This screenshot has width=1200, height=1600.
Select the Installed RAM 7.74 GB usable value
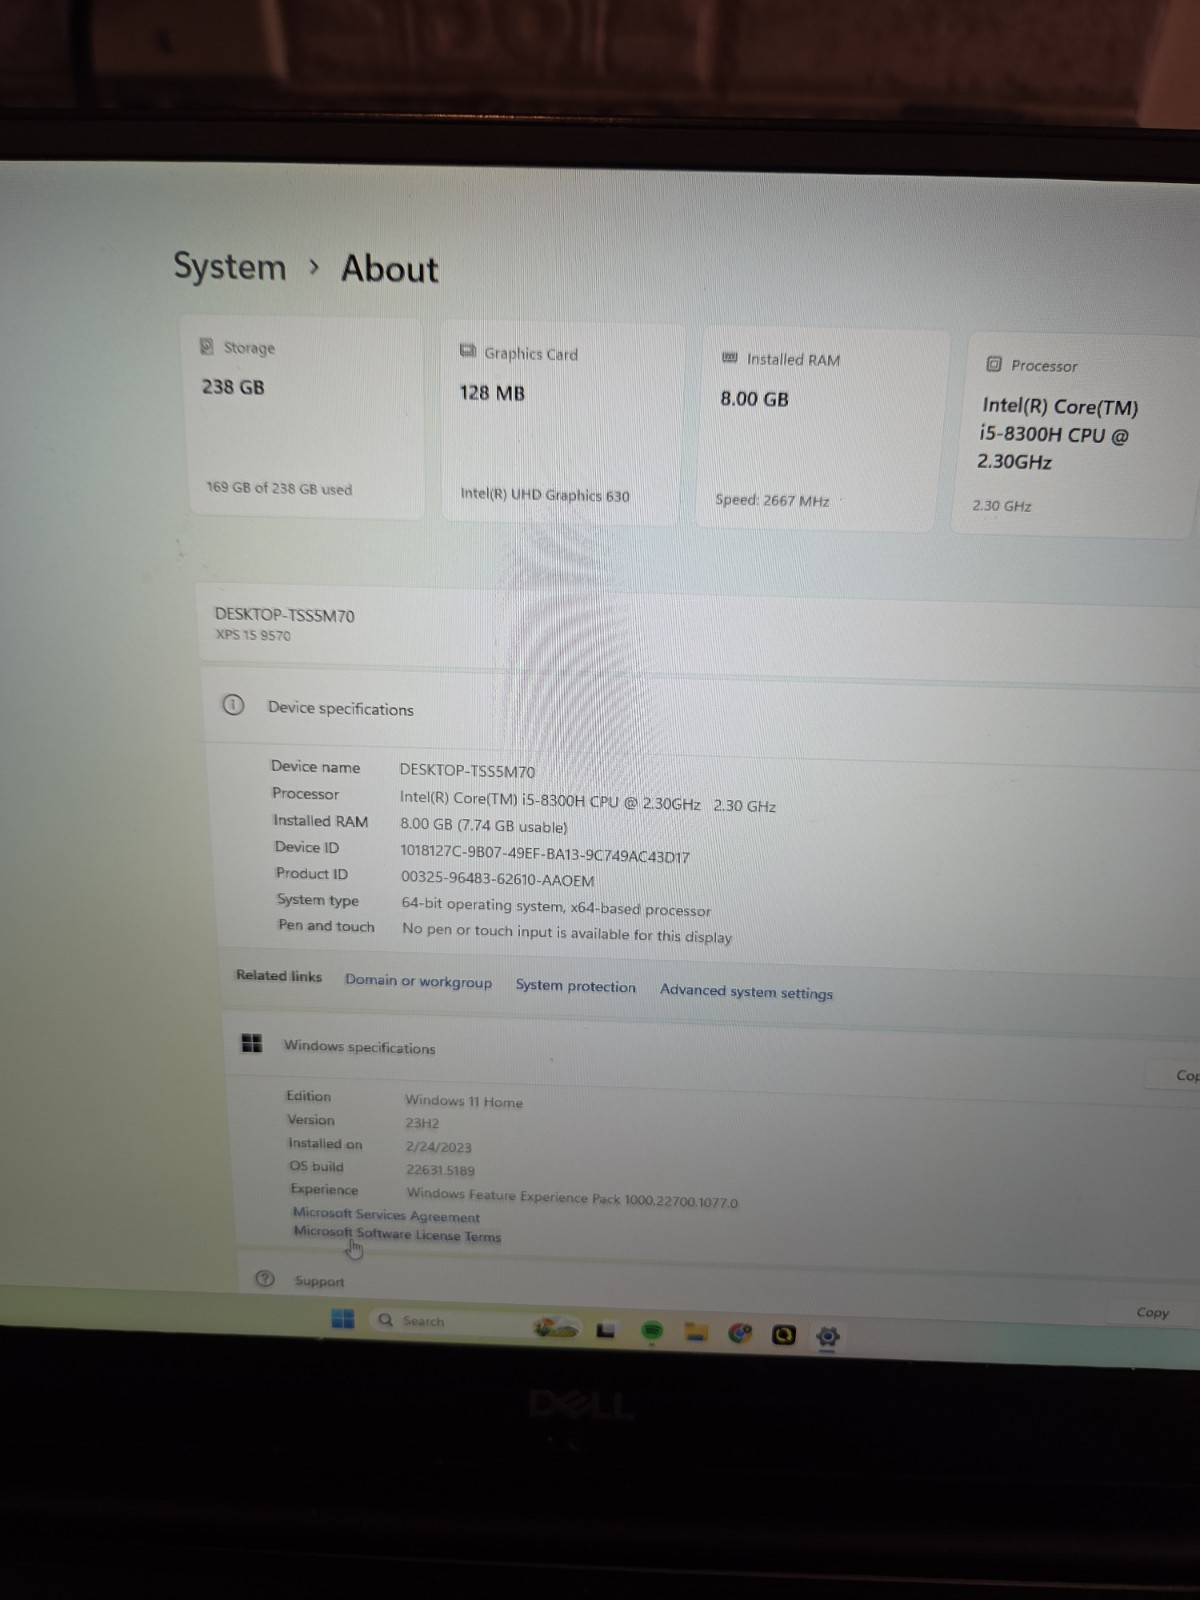pos(484,826)
